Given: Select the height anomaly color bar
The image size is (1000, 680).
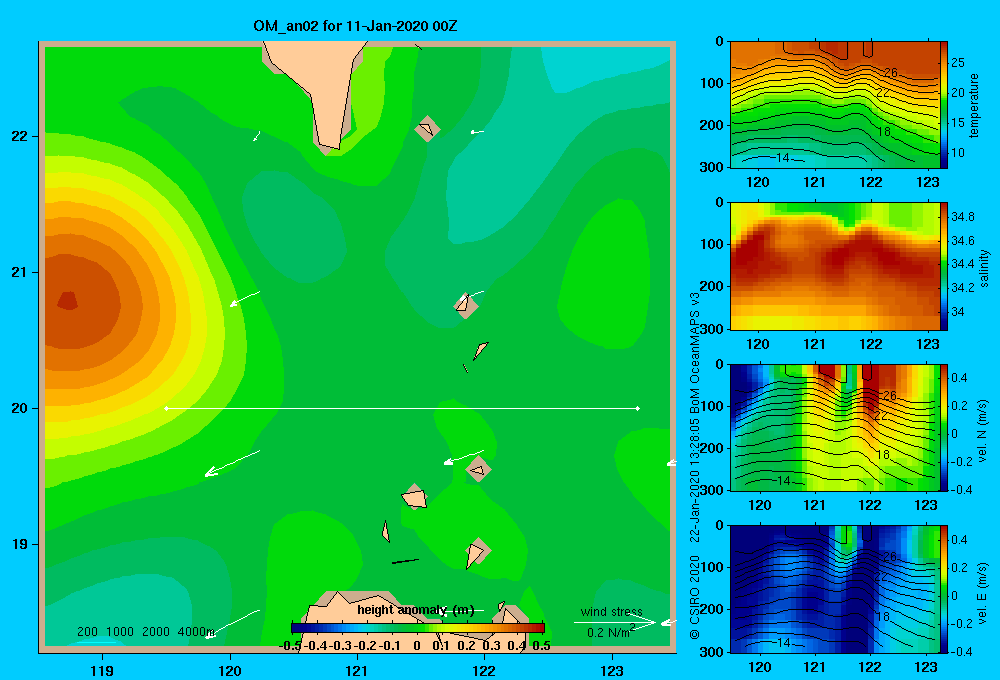Looking at the screenshot, I should click(x=418, y=628).
